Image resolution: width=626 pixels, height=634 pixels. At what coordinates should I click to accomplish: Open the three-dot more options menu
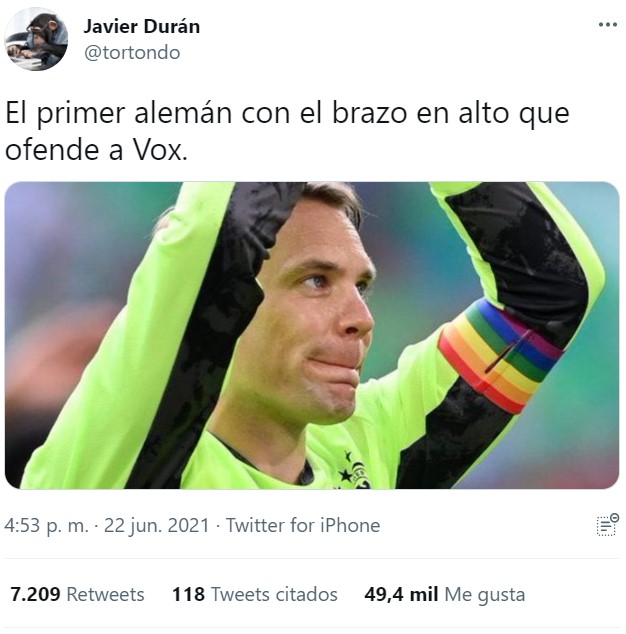(x=608, y=25)
